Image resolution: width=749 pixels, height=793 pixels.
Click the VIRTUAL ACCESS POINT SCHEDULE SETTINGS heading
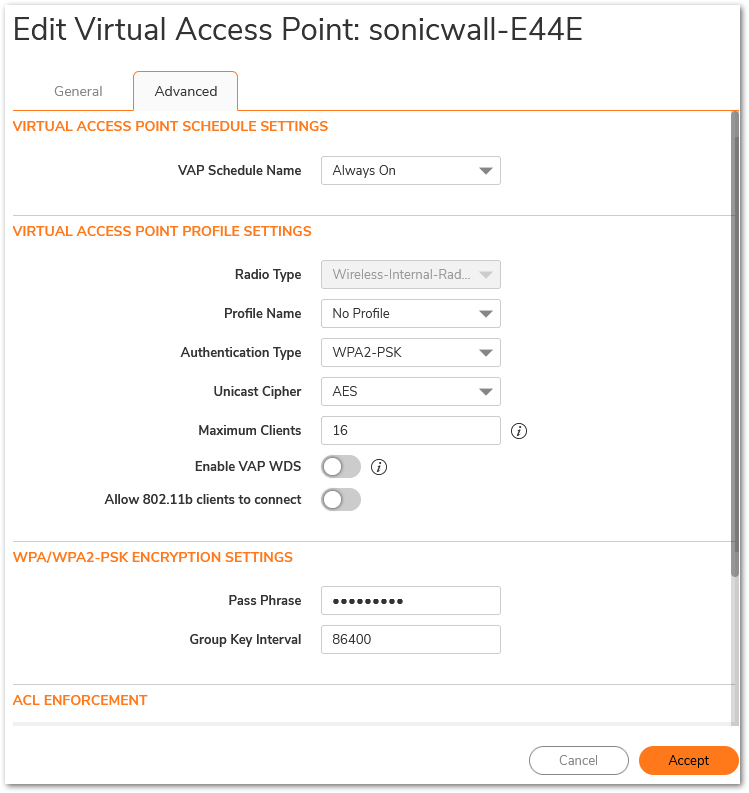(170, 126)
